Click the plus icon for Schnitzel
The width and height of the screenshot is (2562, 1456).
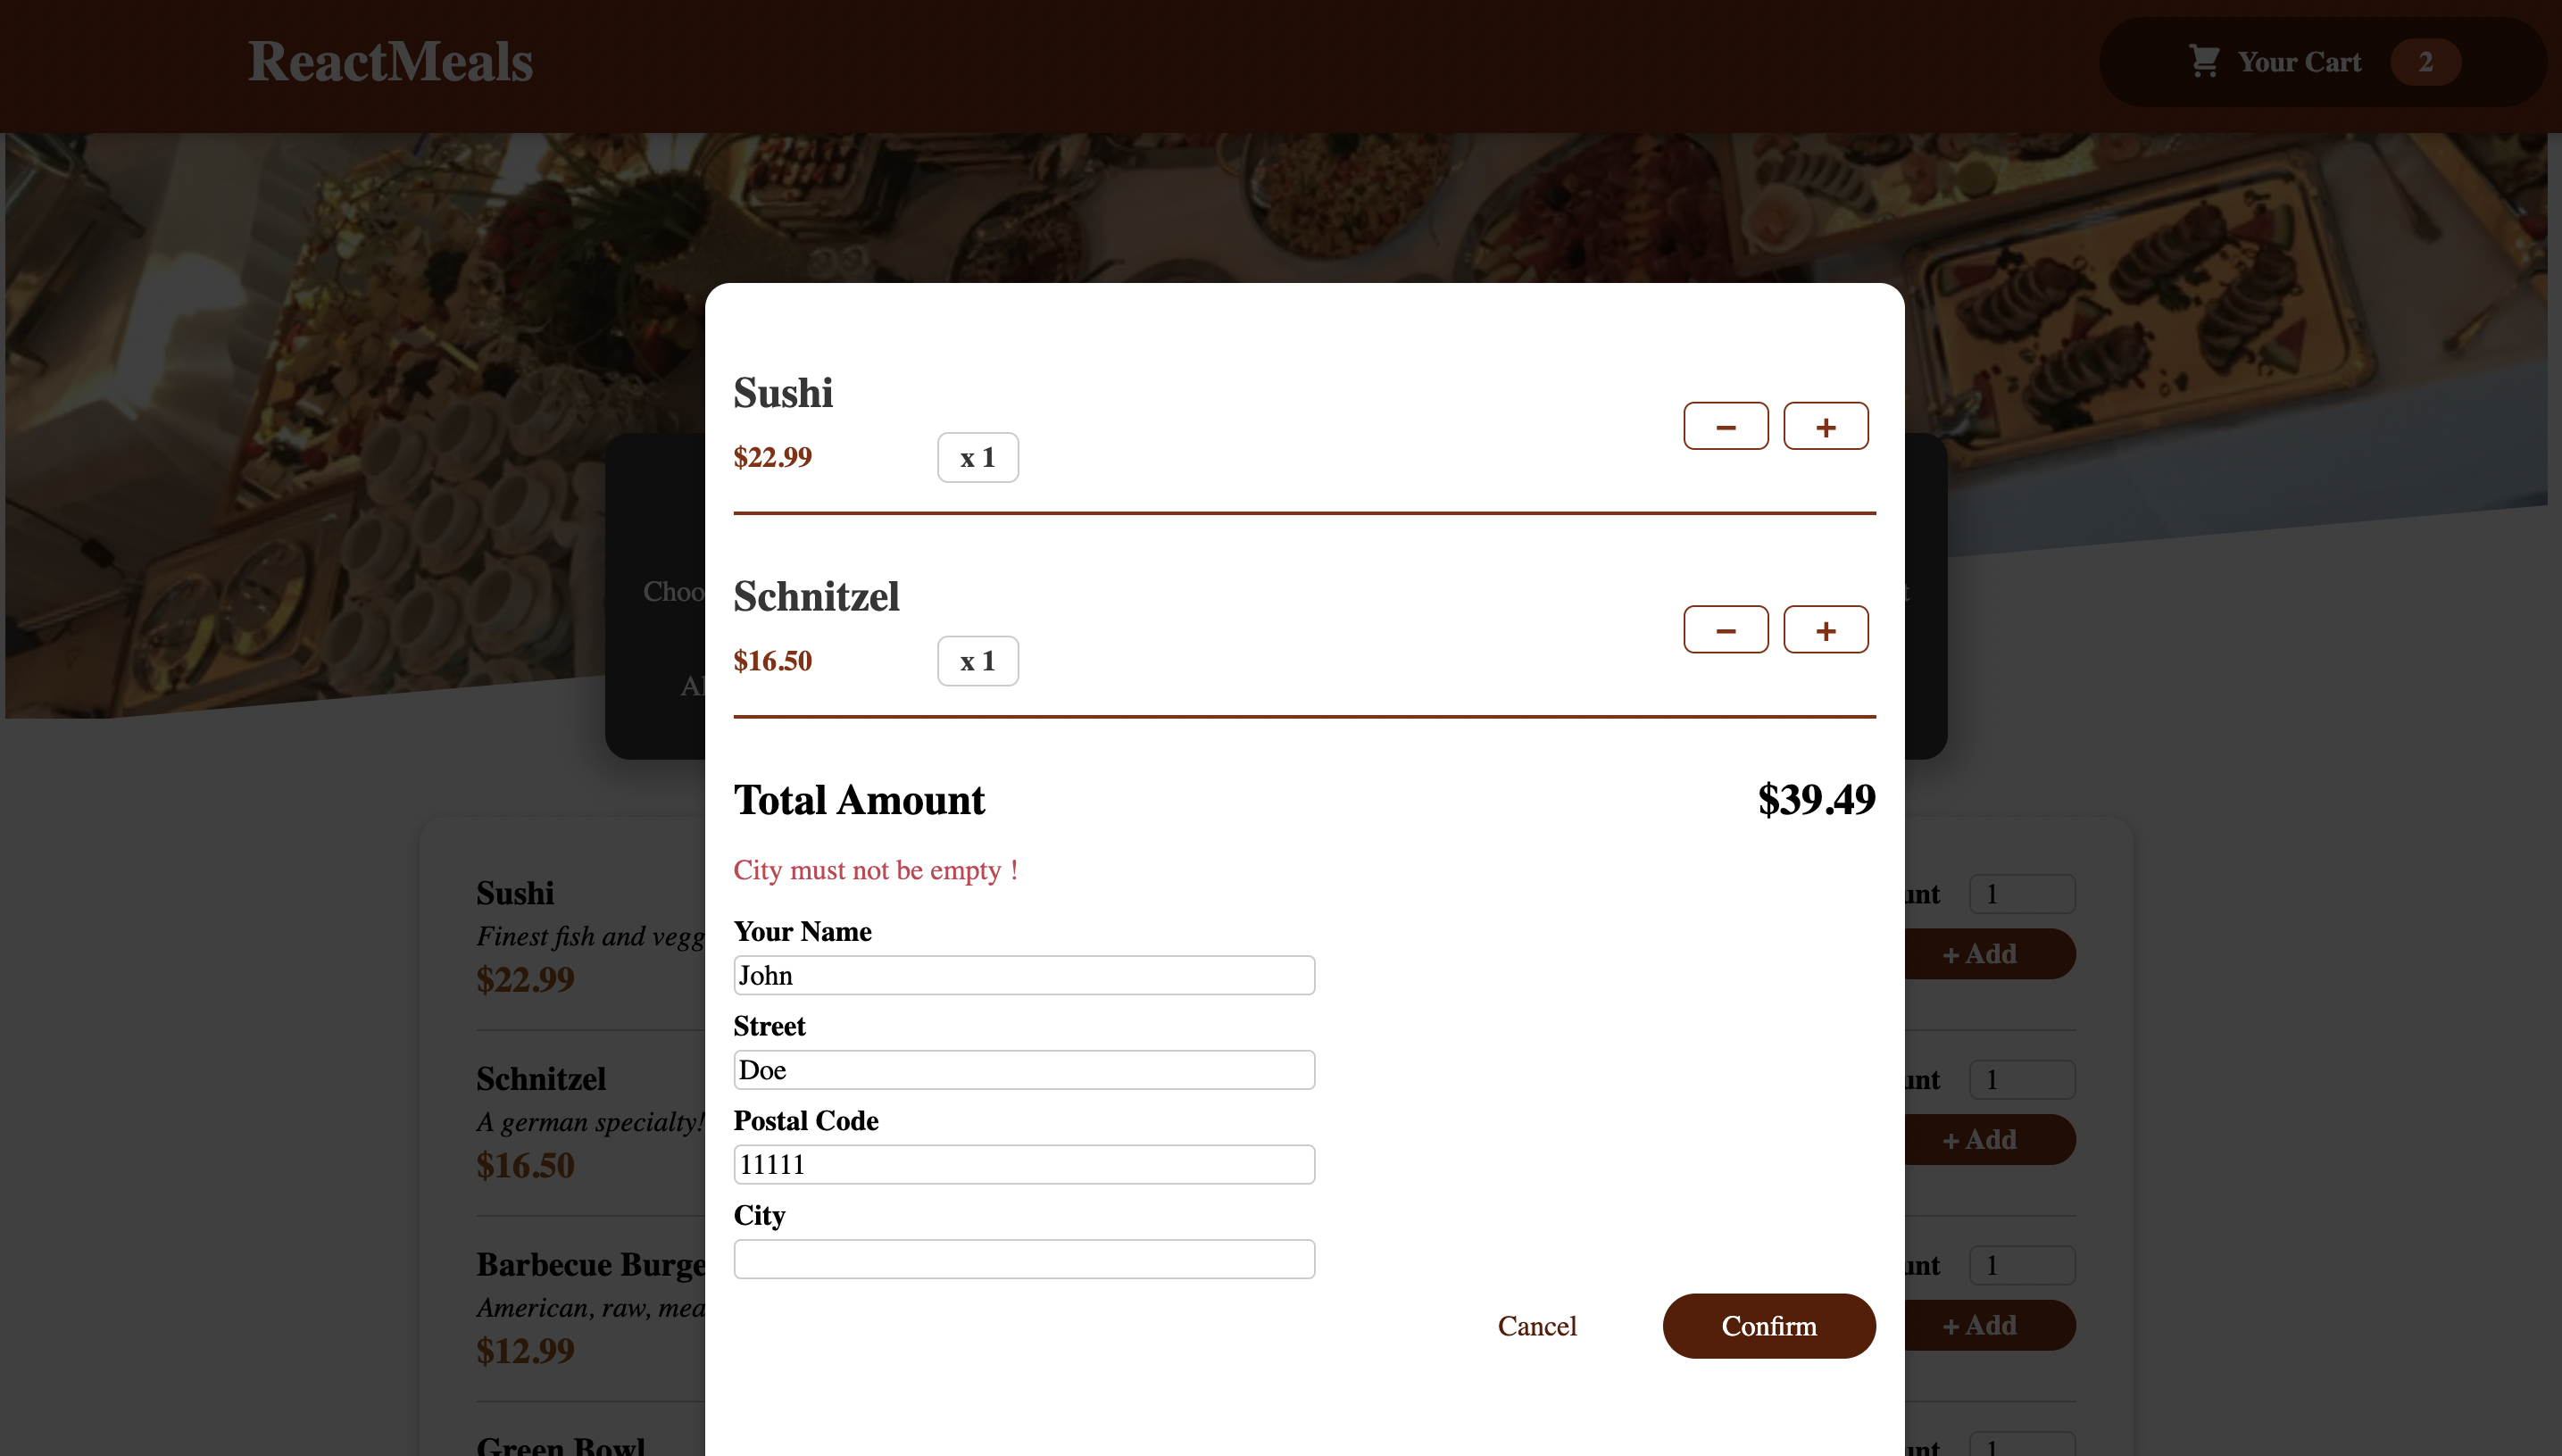click(1826, 628)
